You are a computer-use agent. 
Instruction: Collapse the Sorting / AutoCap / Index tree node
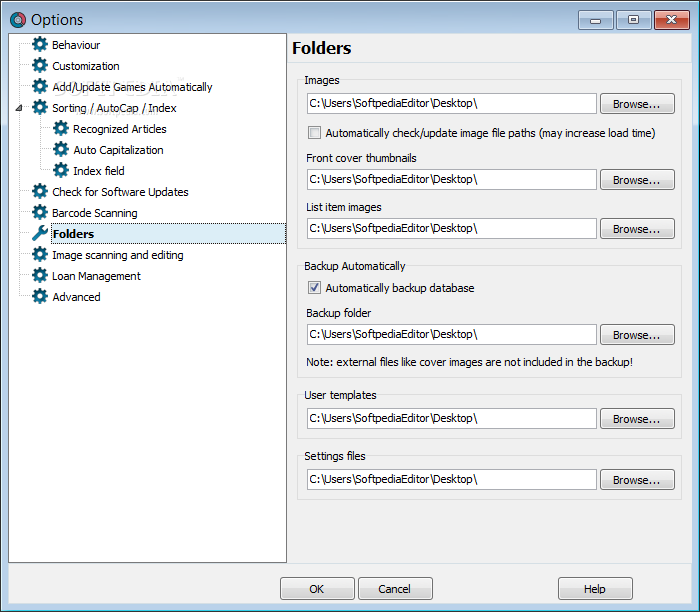(x=19, y=108)
